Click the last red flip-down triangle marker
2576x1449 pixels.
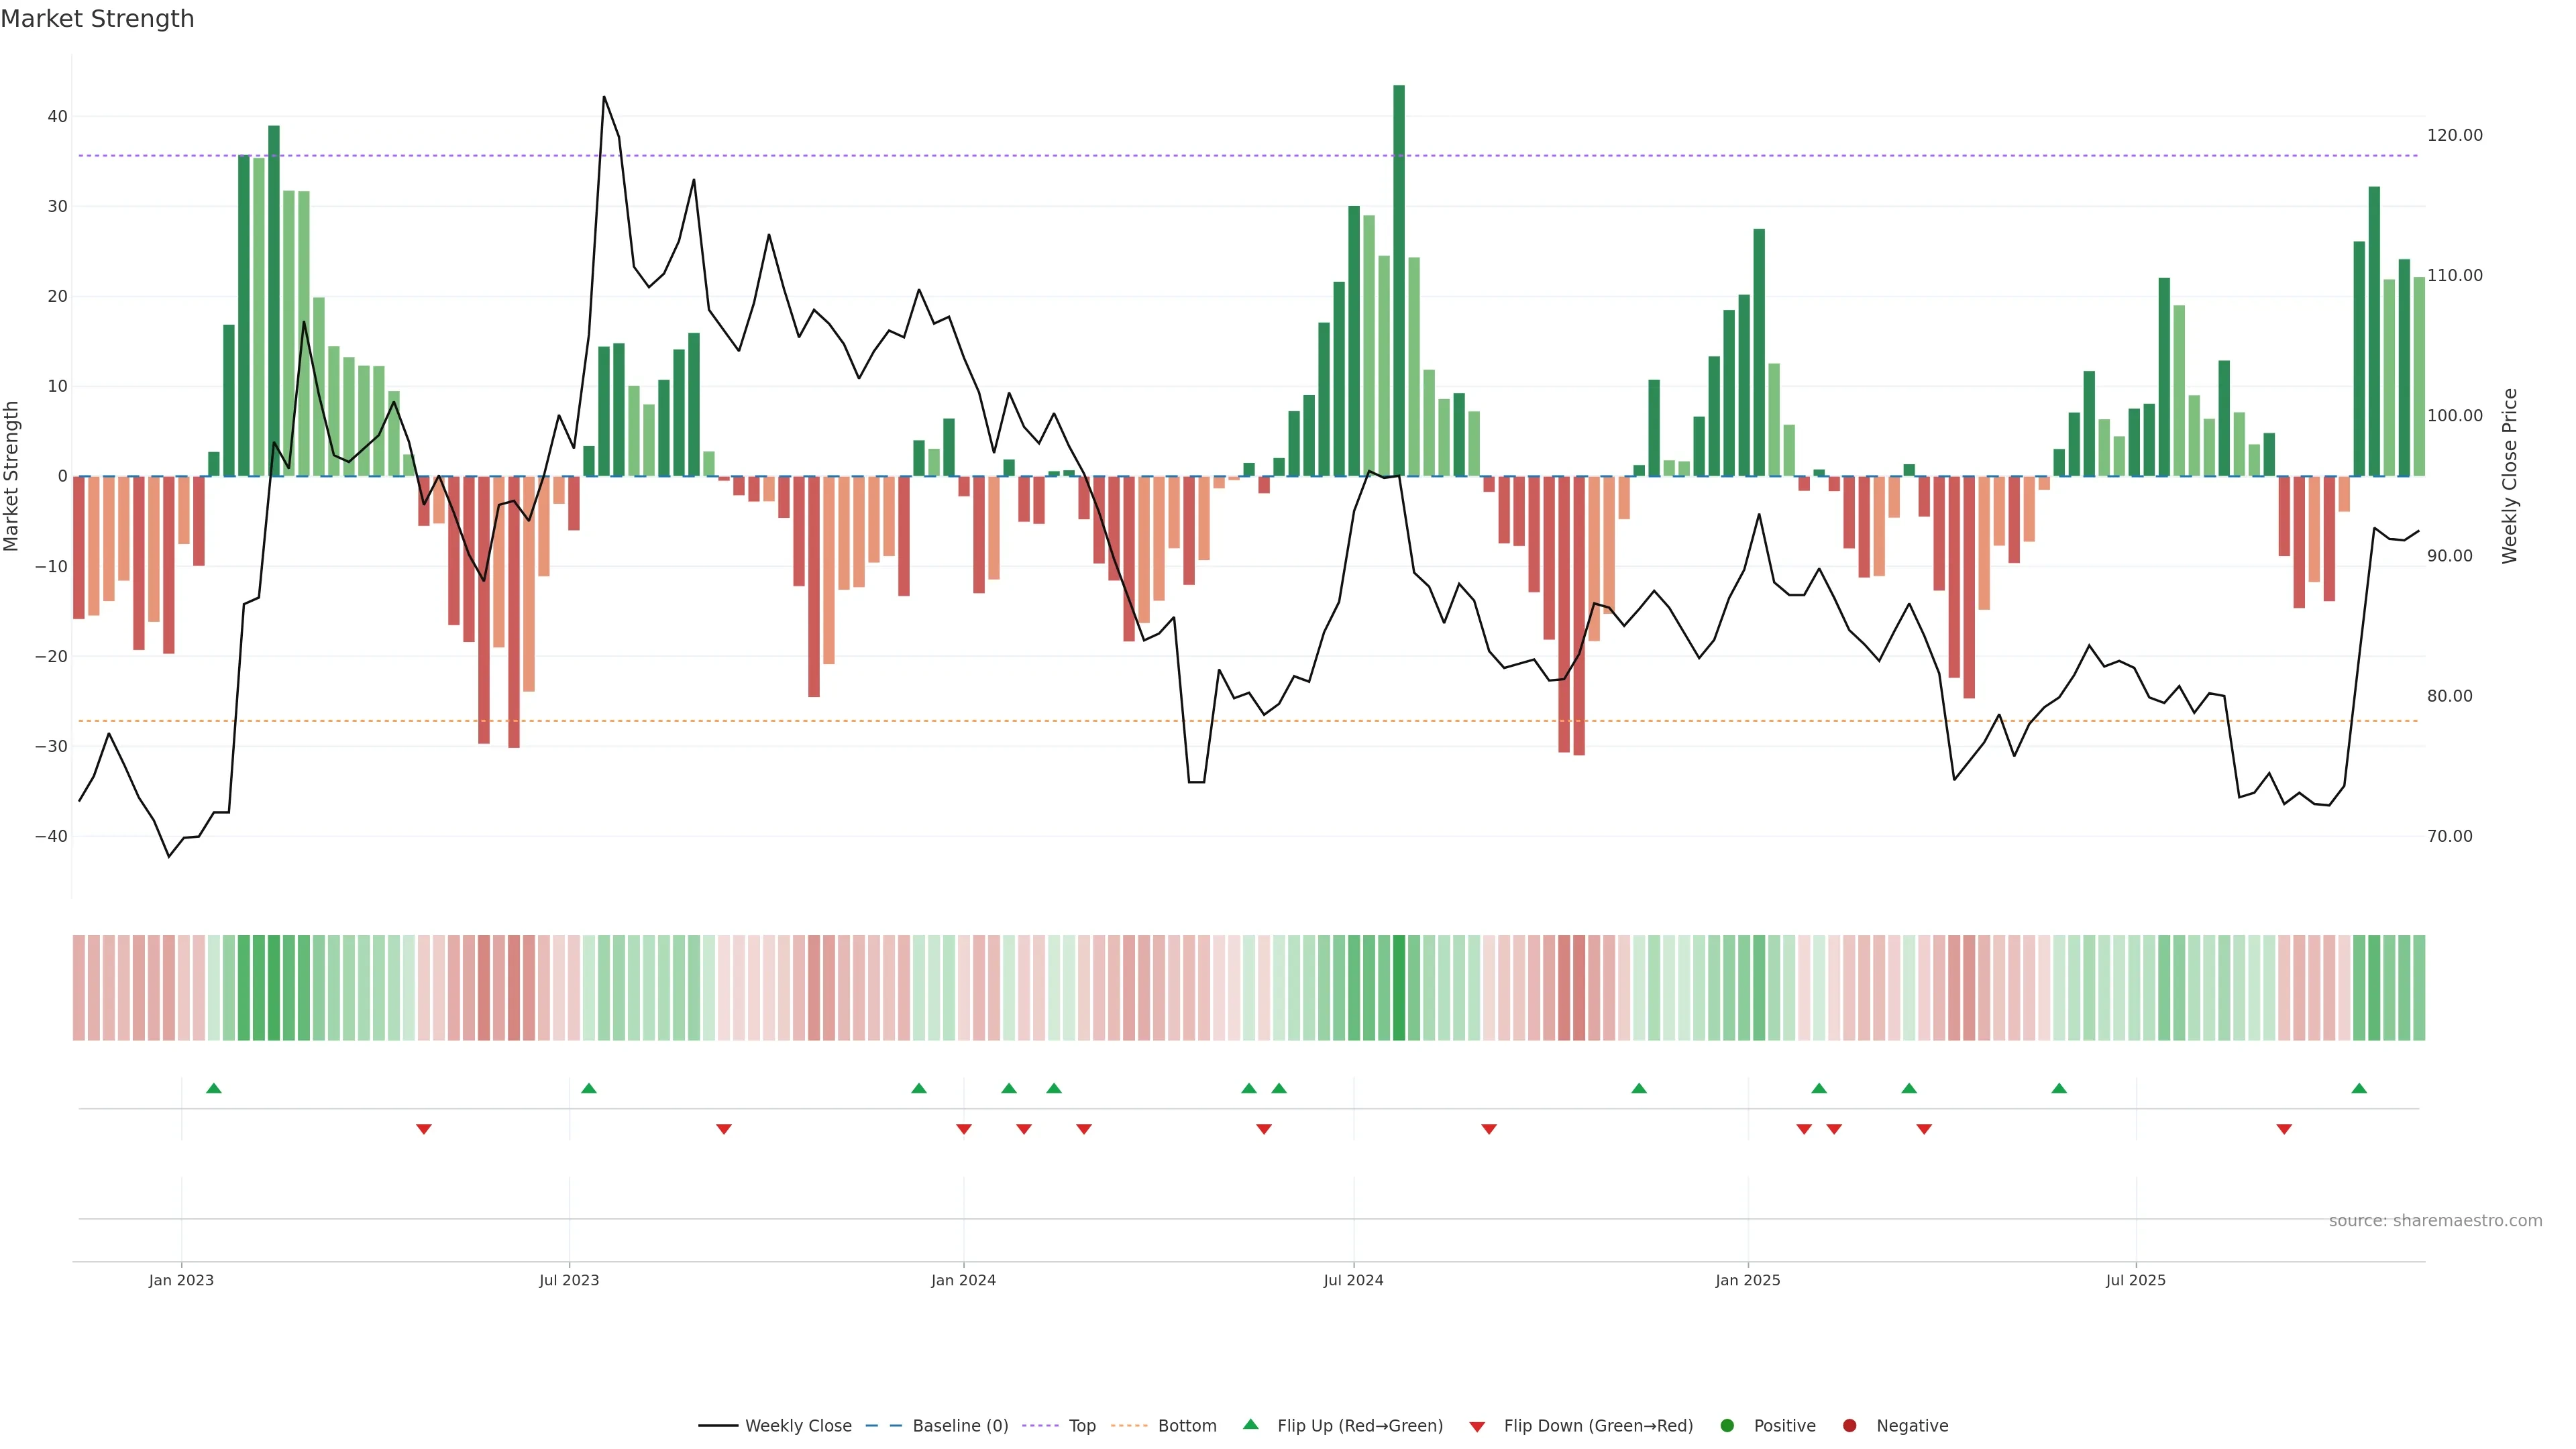tap(2284, 1129)
